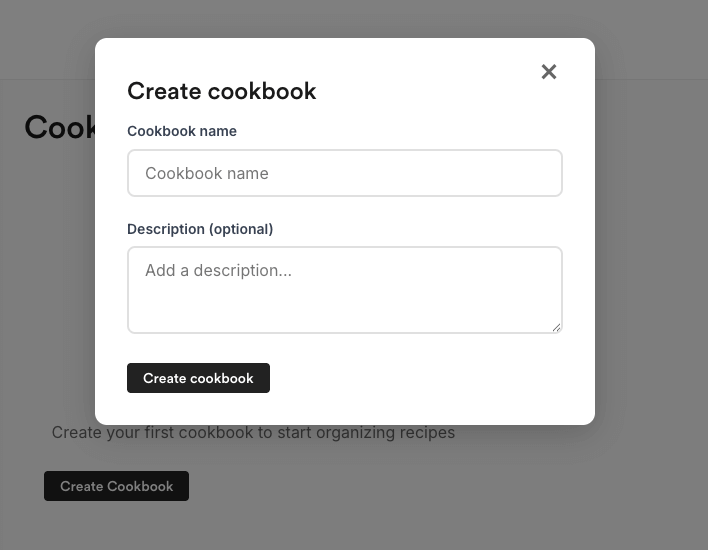
Task: Click the "Create your first cookbook" helper text
Action: pyautogui.click(x=253, y=433)
